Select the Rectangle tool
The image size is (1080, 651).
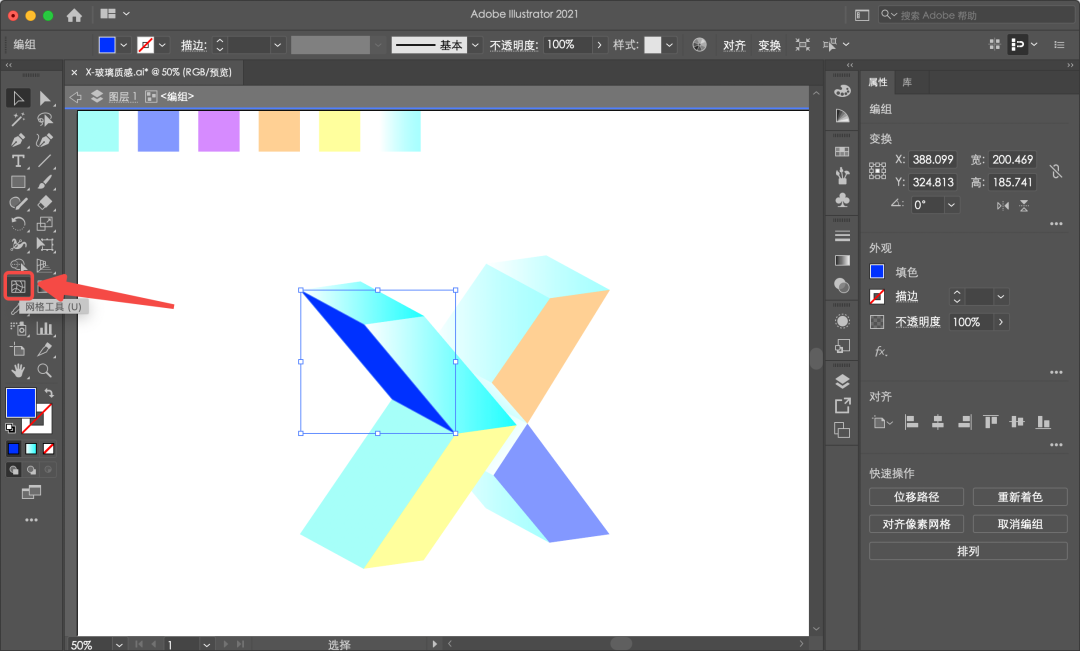tap(18, 182)
